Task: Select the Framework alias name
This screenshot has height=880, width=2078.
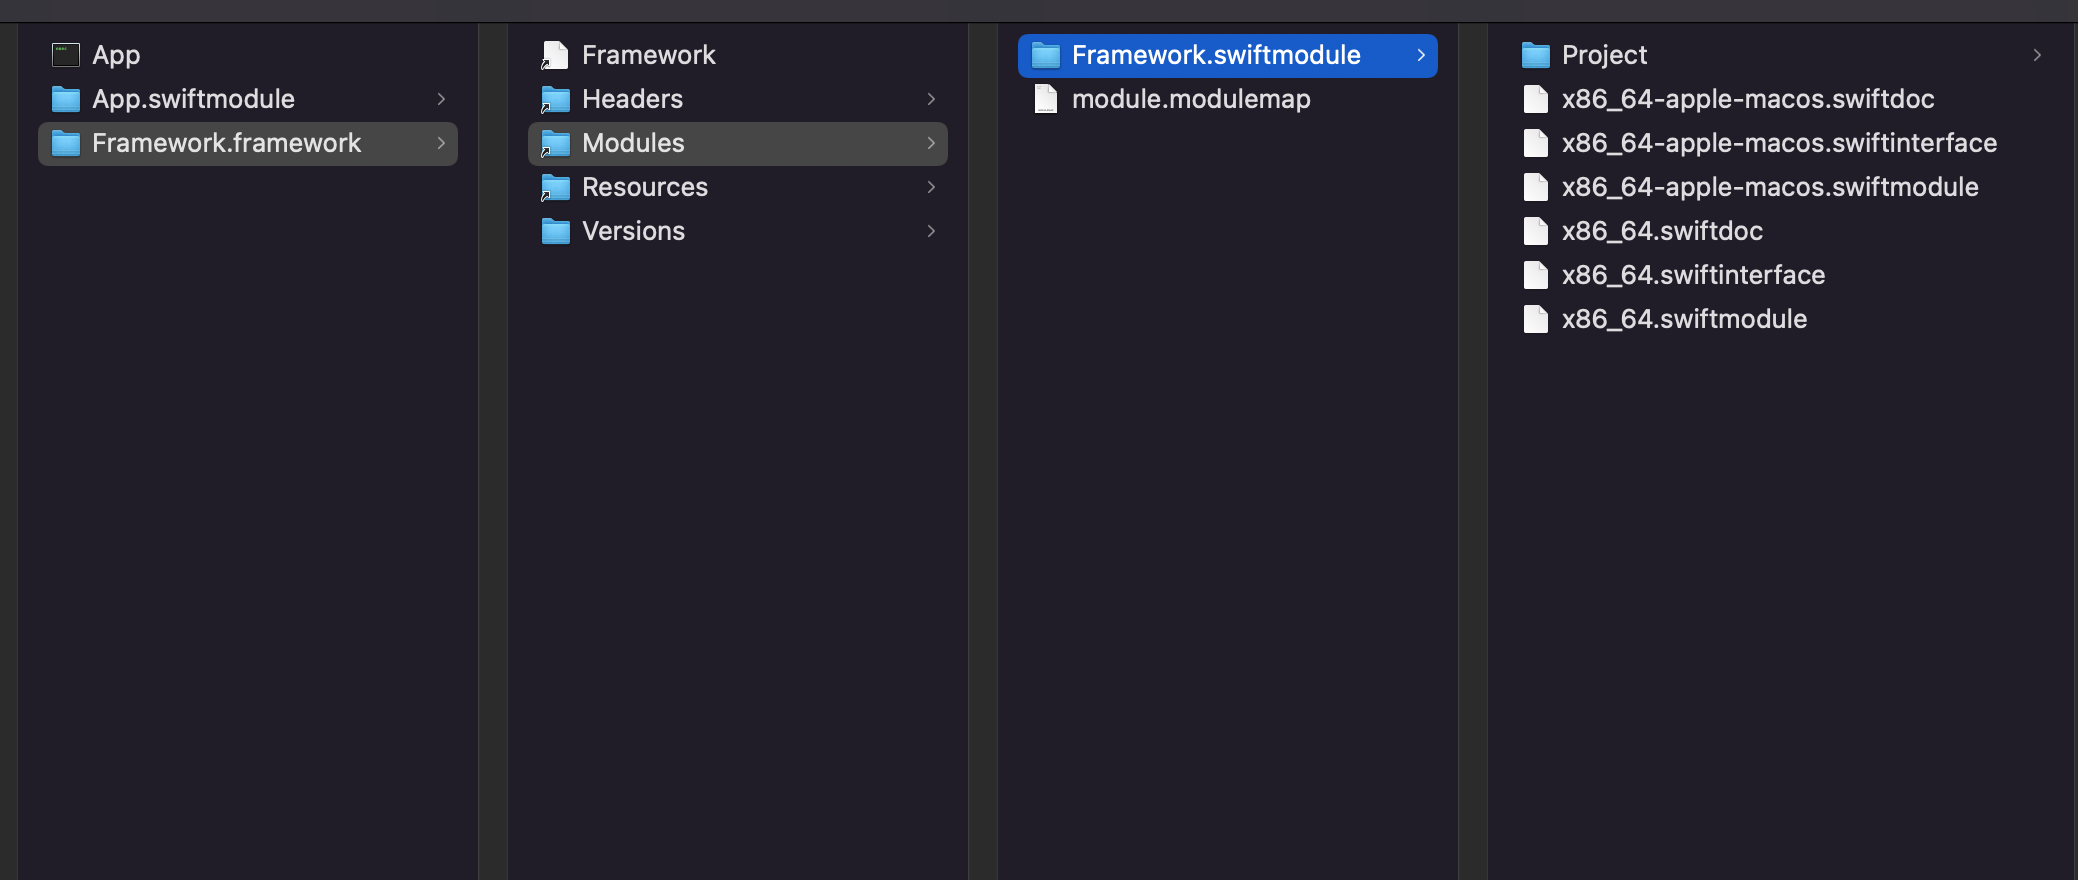Action: 649,55
